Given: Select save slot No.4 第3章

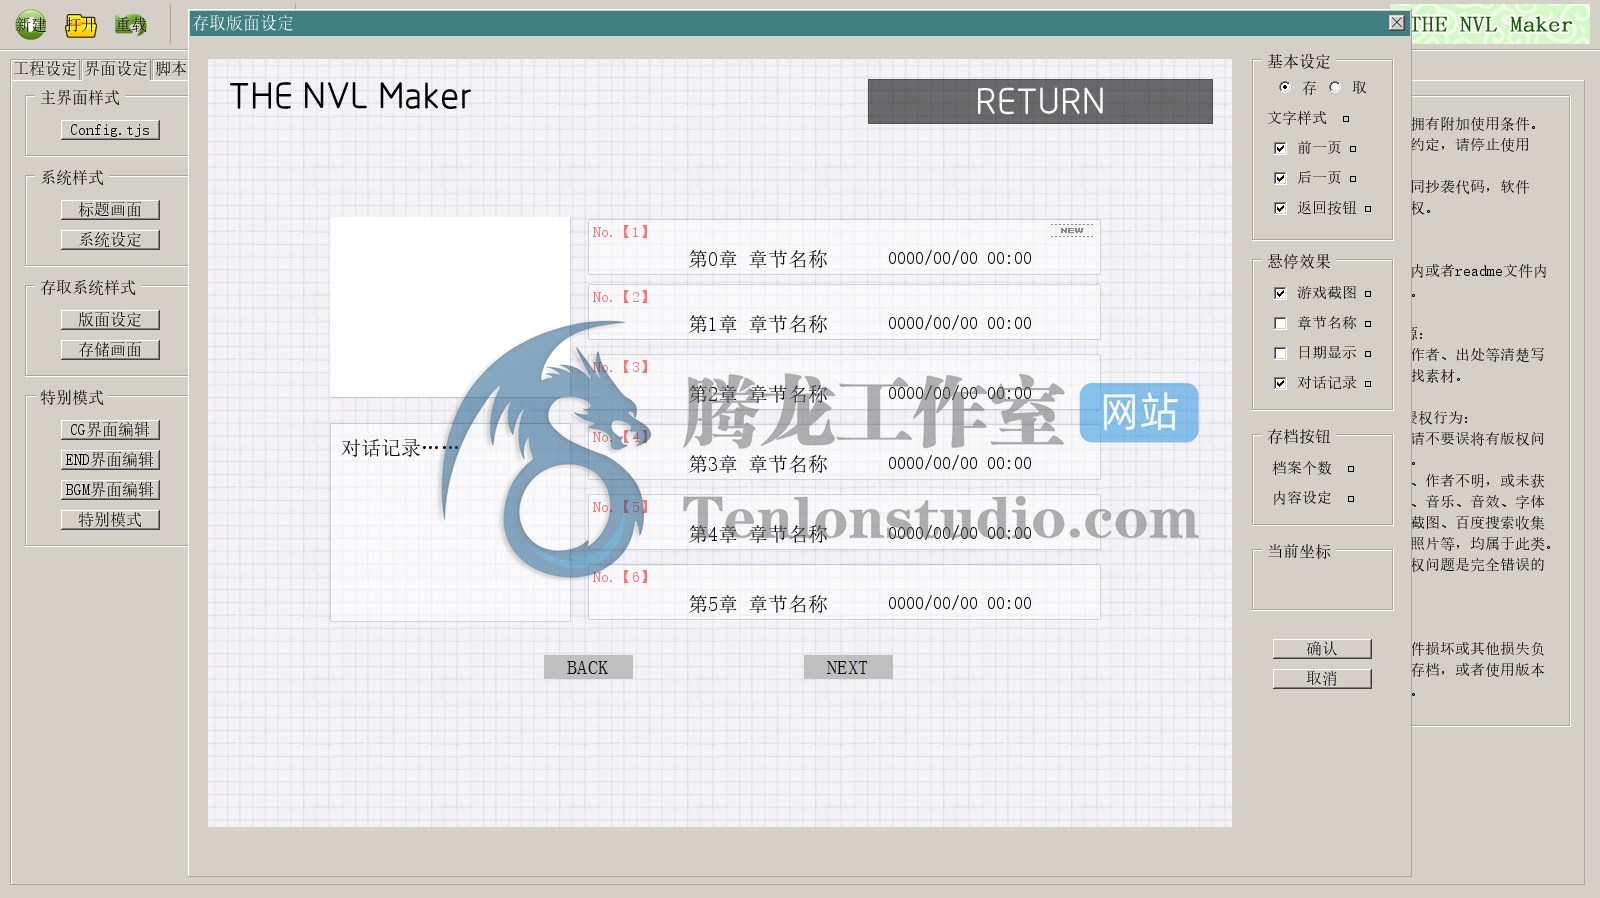Looking at the screenshot, I should click(x=844, y=452).
